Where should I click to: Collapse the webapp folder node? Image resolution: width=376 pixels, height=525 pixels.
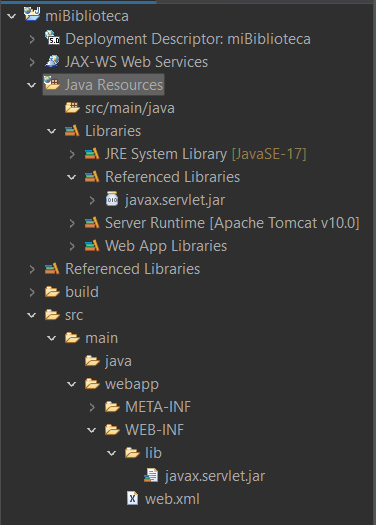tap(72, 384)
